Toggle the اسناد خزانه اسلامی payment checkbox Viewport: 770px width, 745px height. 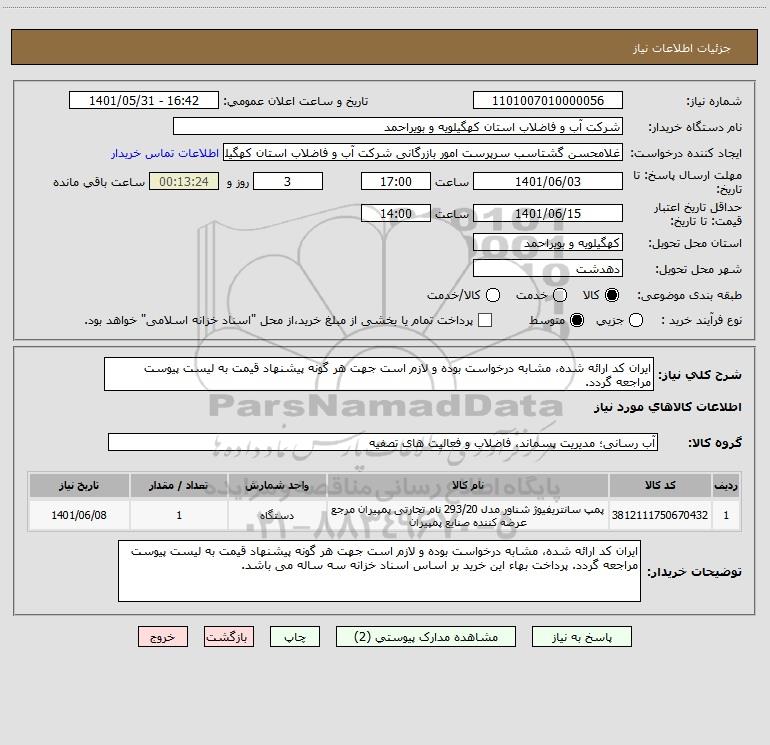click(485, 320)
